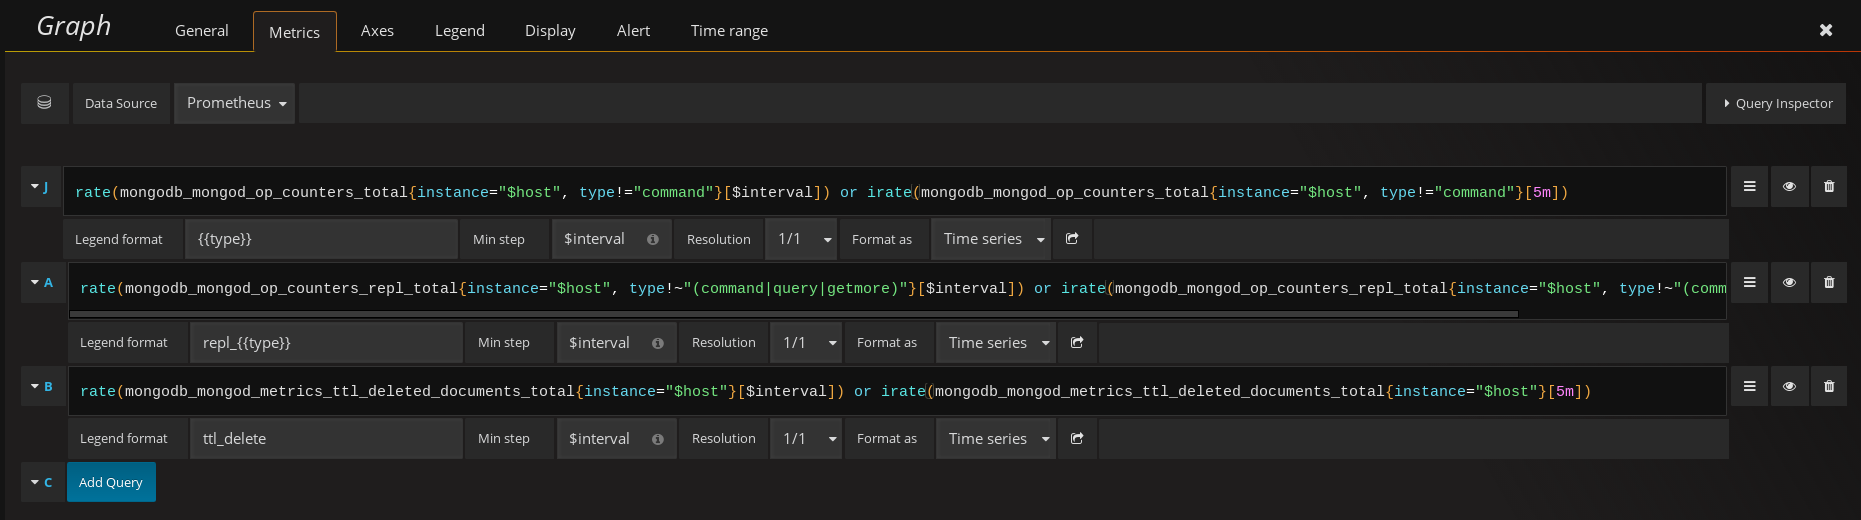This screenshot has width=1861, height=520.
Task: Open hamburger menu for query A
Action: pyautogui.click(x=1749, y=283)
